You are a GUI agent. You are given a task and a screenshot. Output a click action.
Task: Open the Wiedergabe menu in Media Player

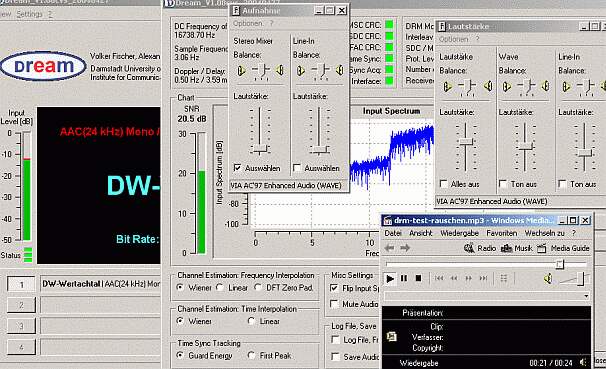point(459,233)
